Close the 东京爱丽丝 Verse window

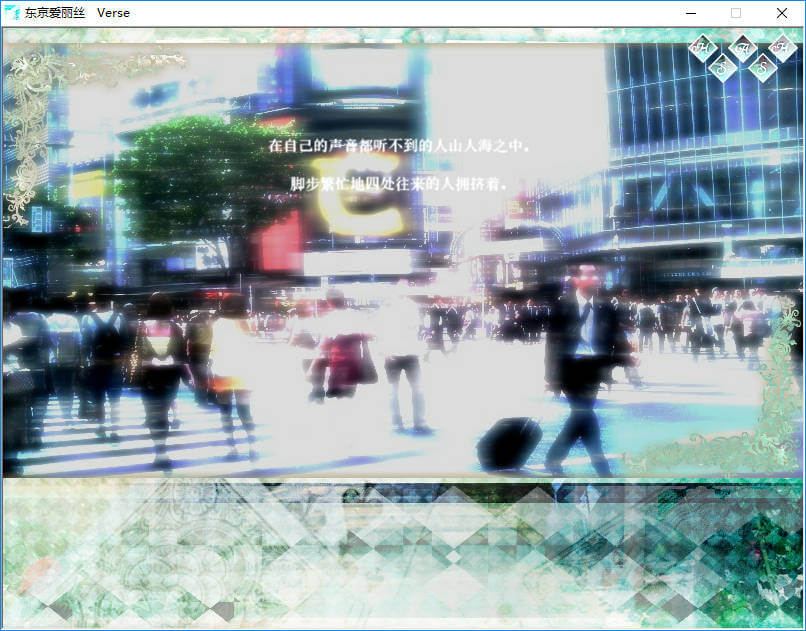pos(782,14)
